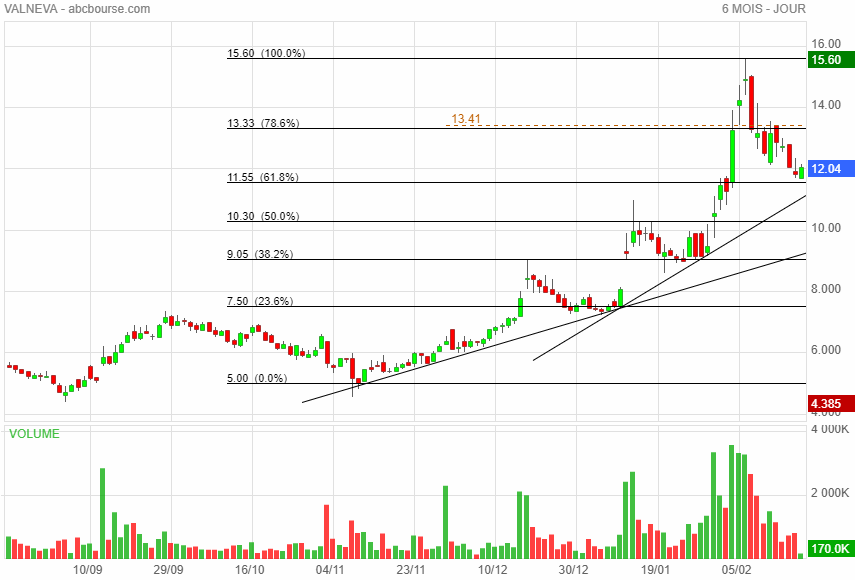Select the 7.50 (23.6%) Fibonacci label
This screenshot has width=855, height=580.
coord(260,301)
